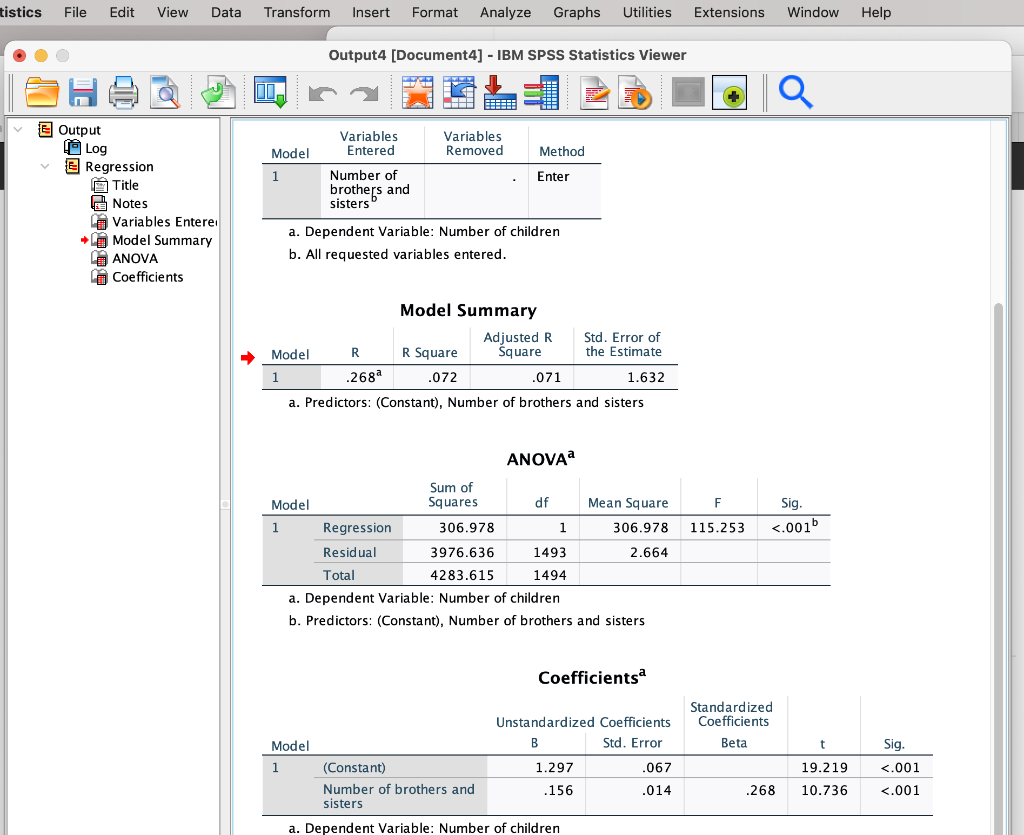Open the Recall recent dialogs toolbar icon
1024x835 pixels.
pyautogui.click(x=270, y=92)
